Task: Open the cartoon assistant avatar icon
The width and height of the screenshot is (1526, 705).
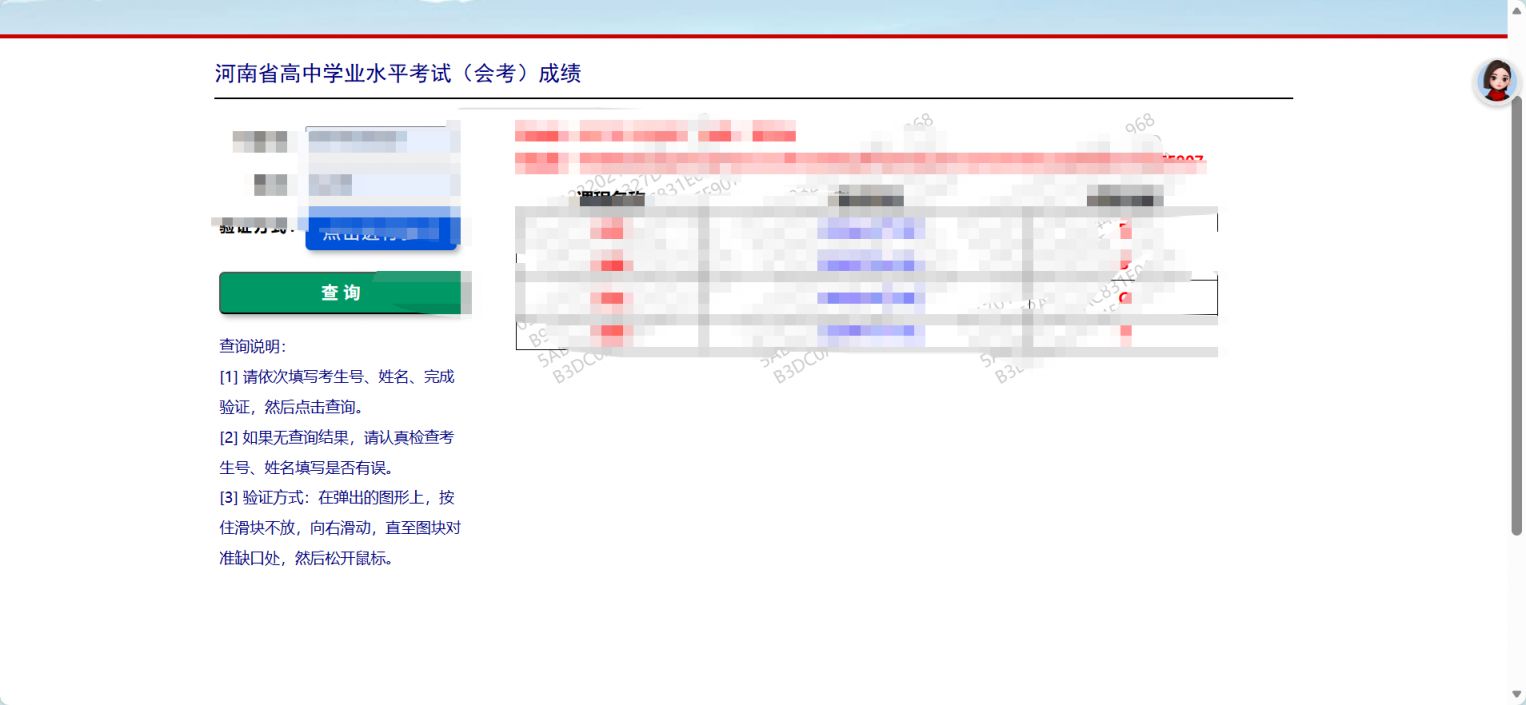Action: pyautogui.click(x=1496, y=81)
